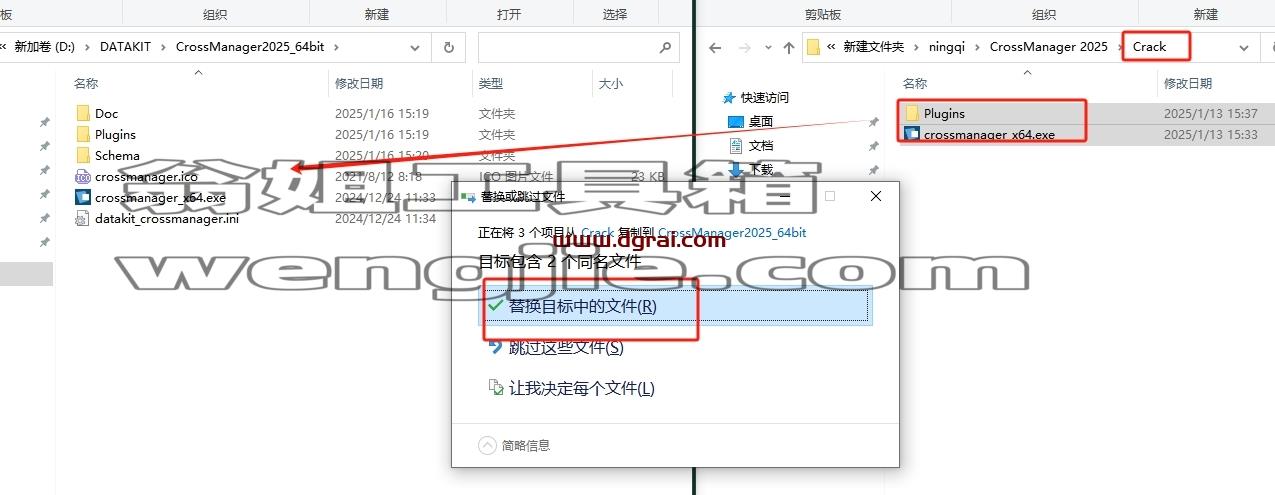Select crossmanager_x64.exe icon in left window
Viewport: 1275px width, 495px height.
83,197
